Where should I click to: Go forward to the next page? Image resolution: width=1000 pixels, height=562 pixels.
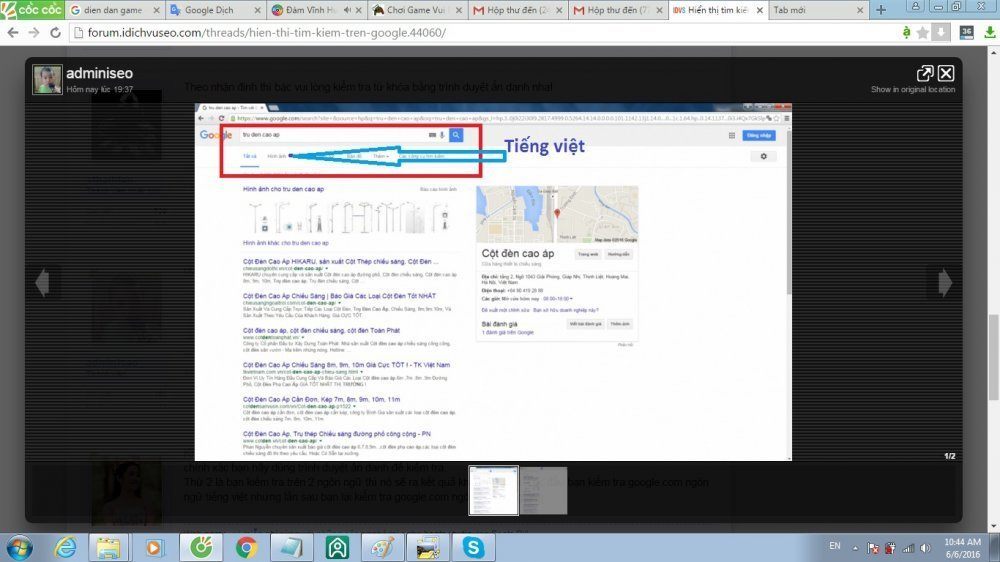[34, 33]
